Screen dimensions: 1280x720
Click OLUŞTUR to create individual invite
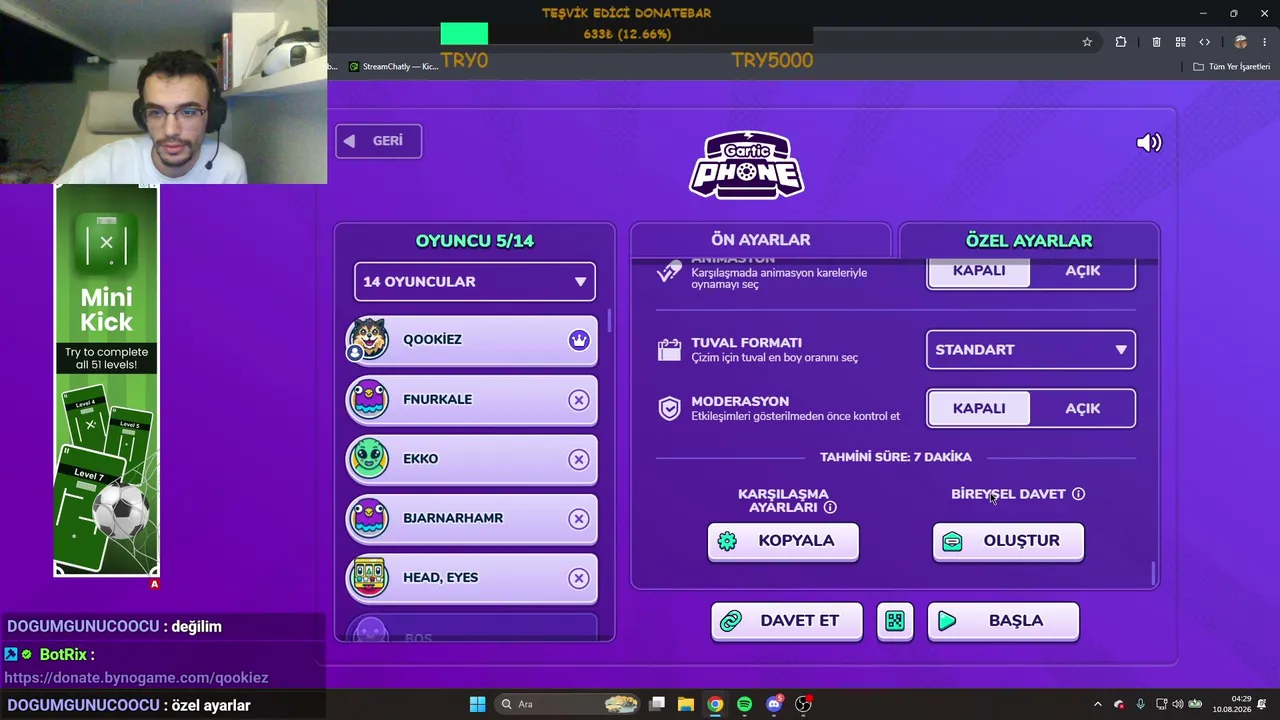pos(1008,541)
